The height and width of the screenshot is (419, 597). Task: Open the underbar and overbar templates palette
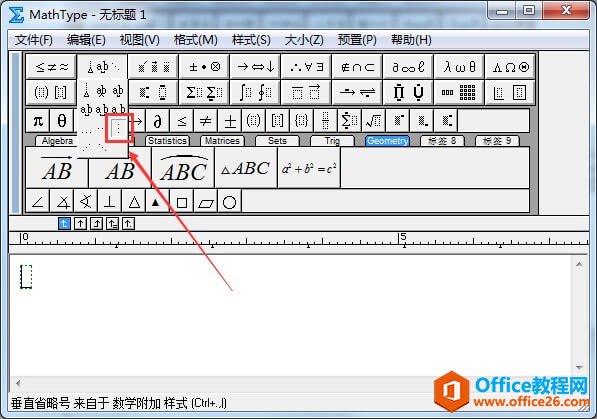point(306,92)
